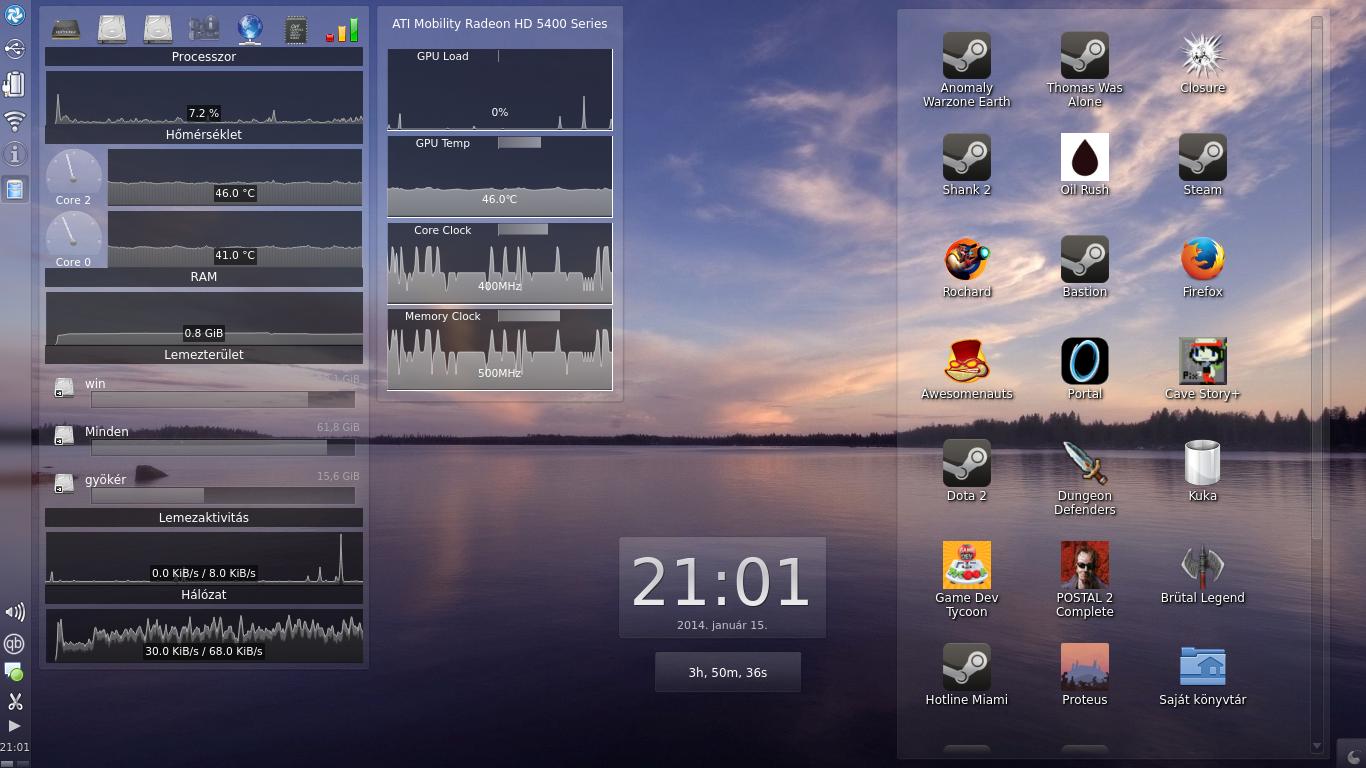Click the Processzor section header

204,57
